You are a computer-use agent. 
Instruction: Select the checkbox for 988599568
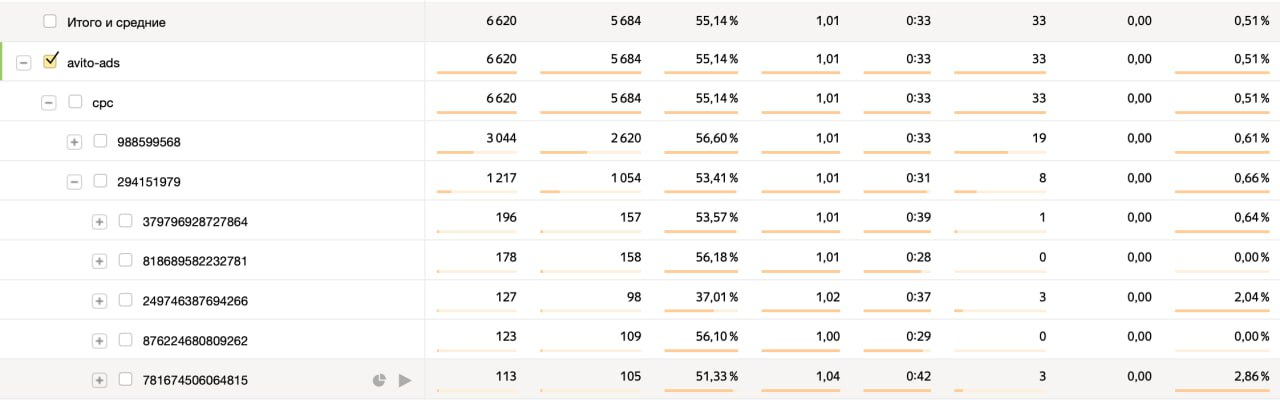click(100, 141)
